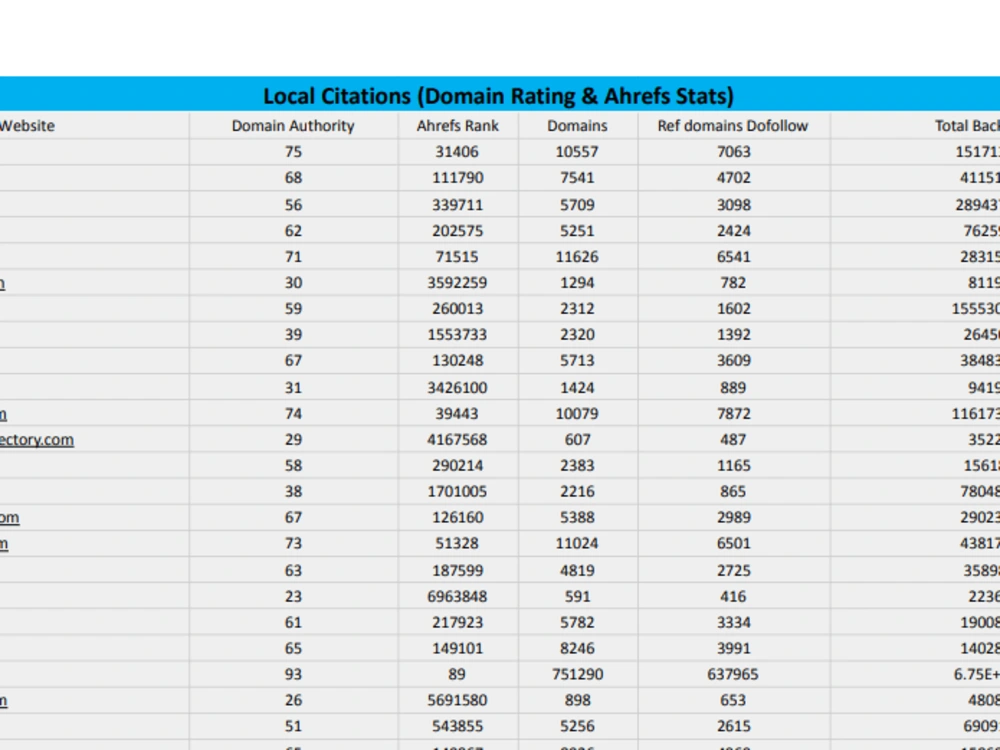Click Ahrefs Rank value 4167568
The image size is (1000, 750).
[x=457, y=439]
